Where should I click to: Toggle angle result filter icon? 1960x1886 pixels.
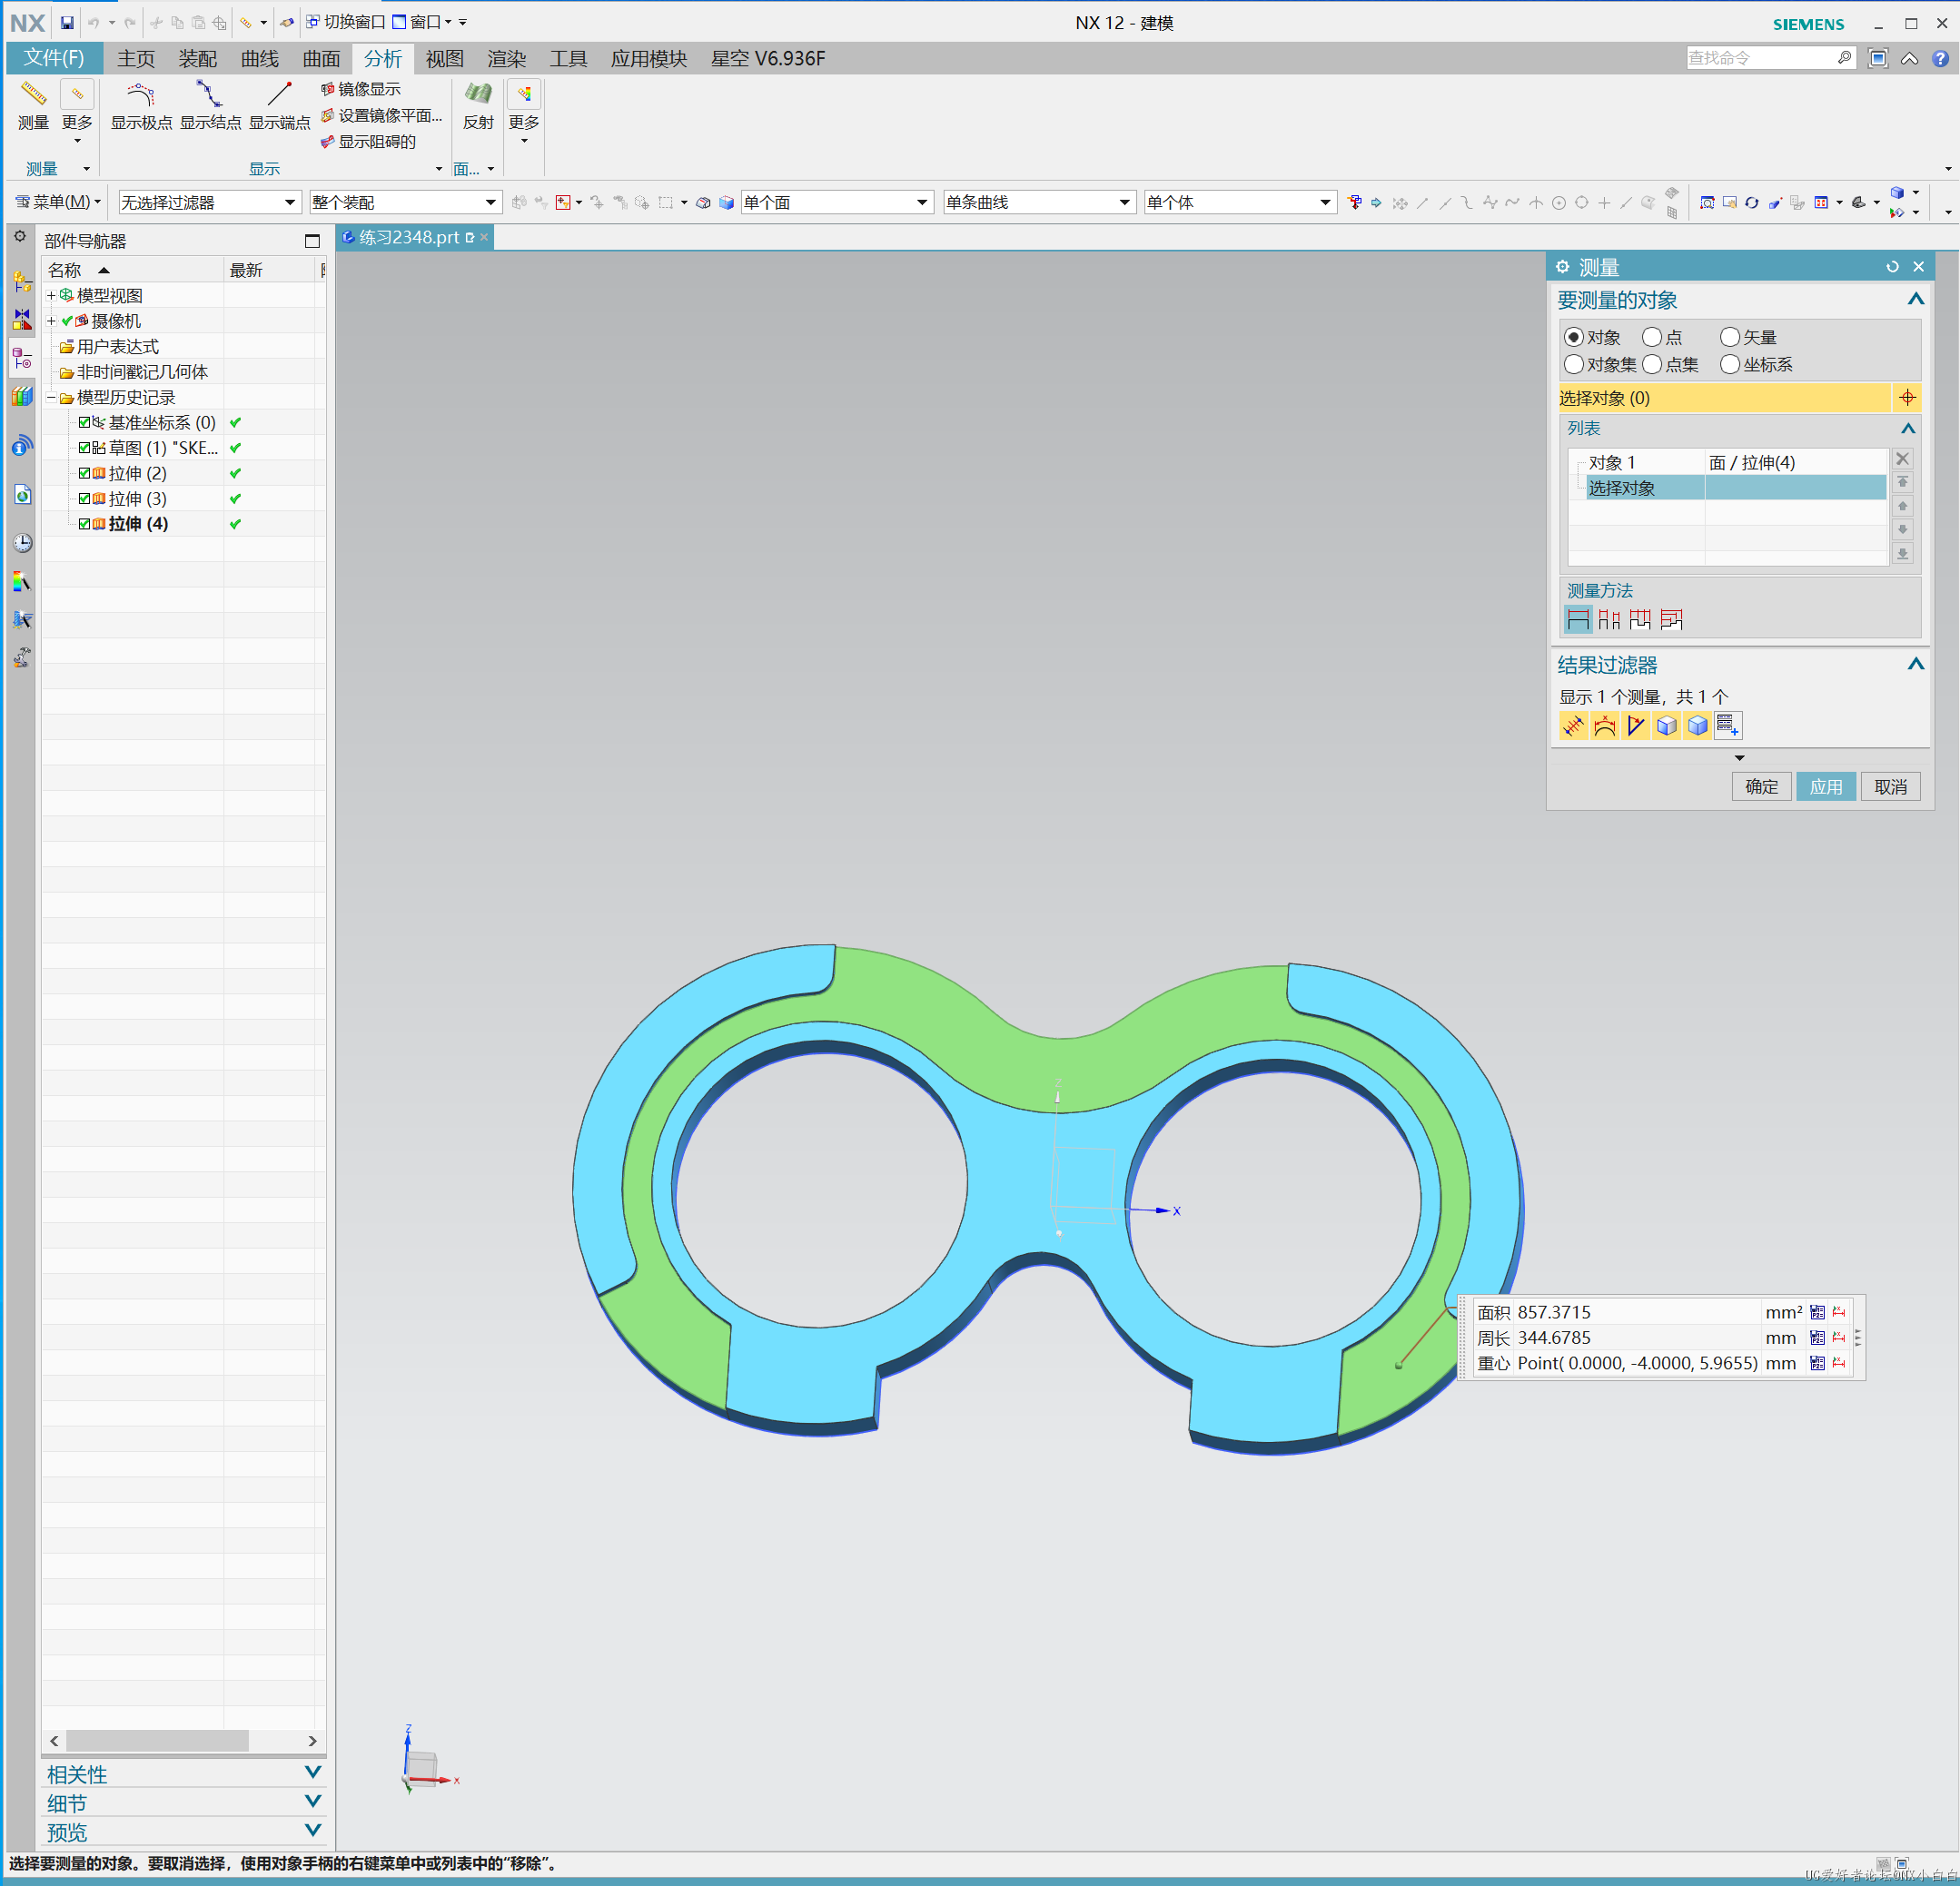1635,725
